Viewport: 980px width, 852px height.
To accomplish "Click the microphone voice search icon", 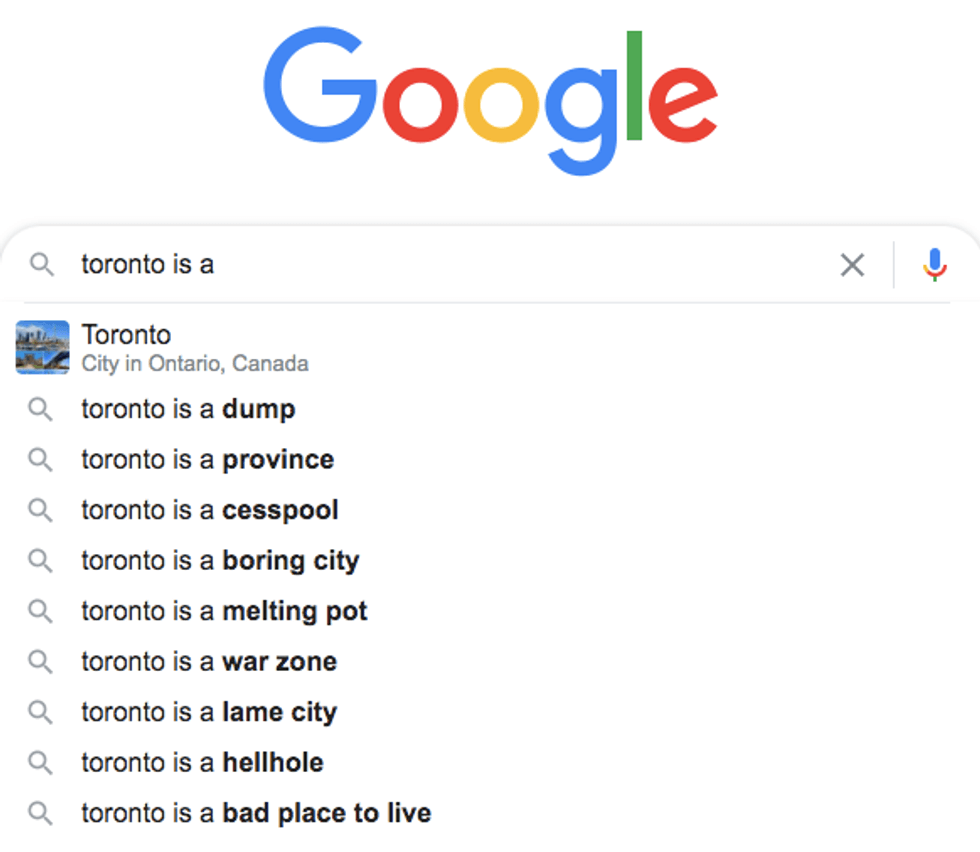I will click(x=934, y=265).
